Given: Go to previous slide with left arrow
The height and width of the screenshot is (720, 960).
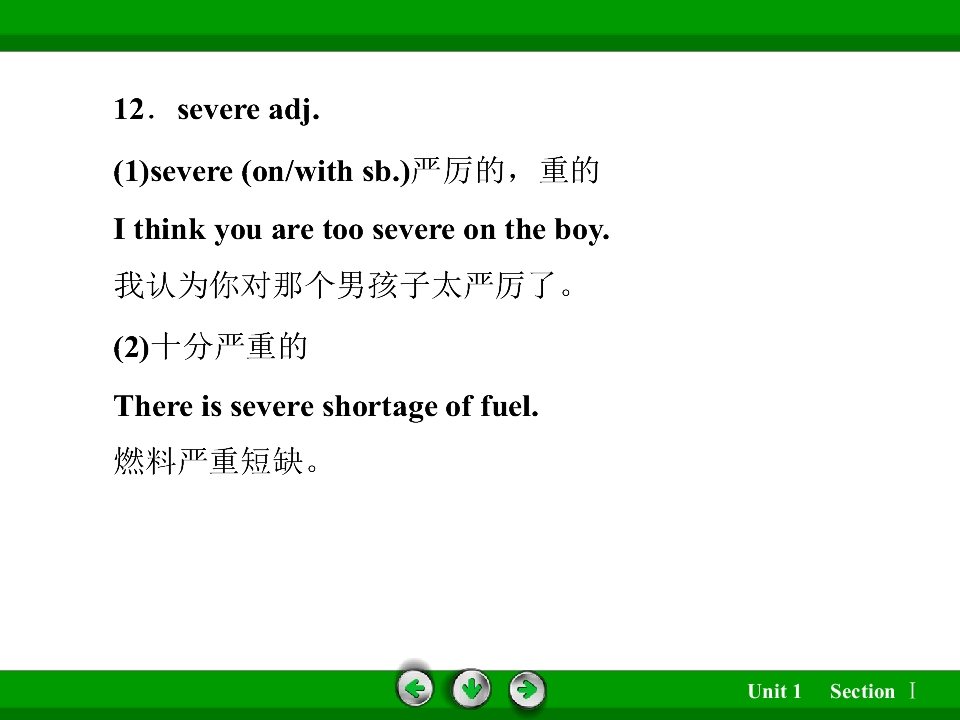Looking at the screenshot, I should (x=415, y=689).
